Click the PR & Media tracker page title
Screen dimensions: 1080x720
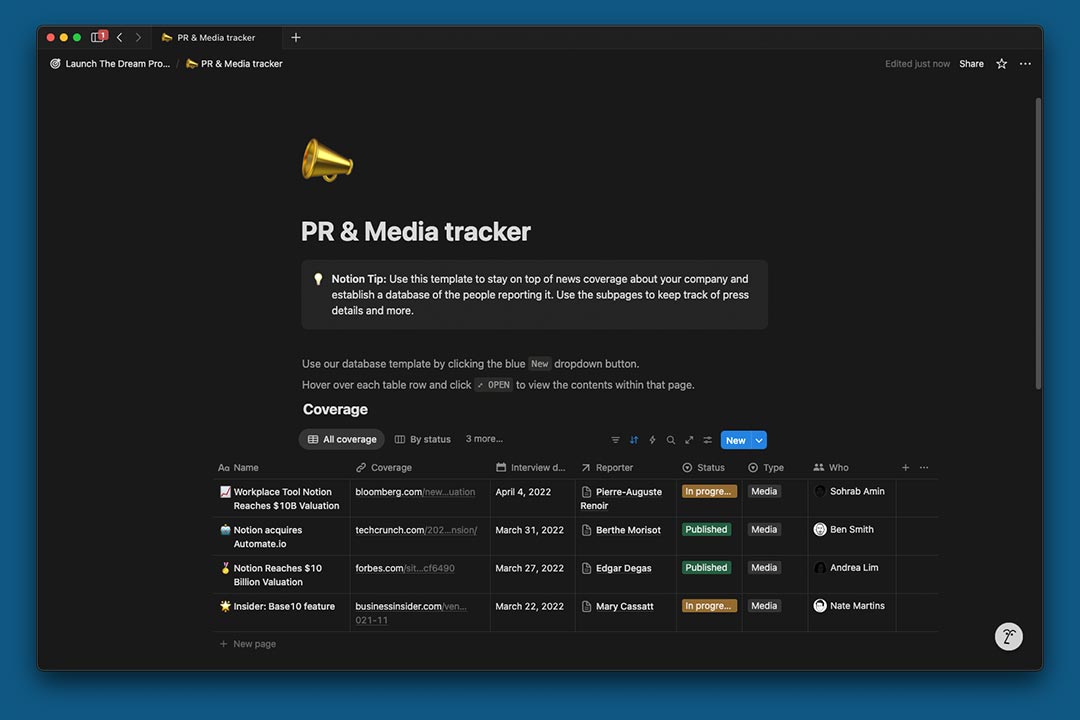coord(415,232)
